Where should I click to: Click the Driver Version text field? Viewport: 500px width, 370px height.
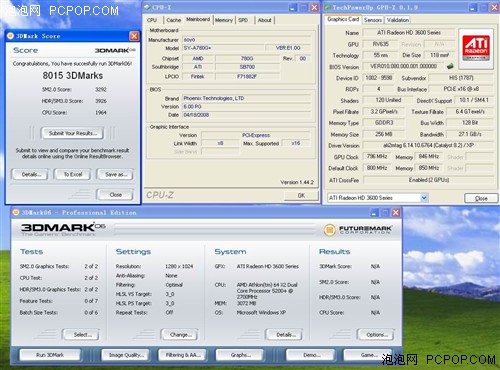pos(428,145)
